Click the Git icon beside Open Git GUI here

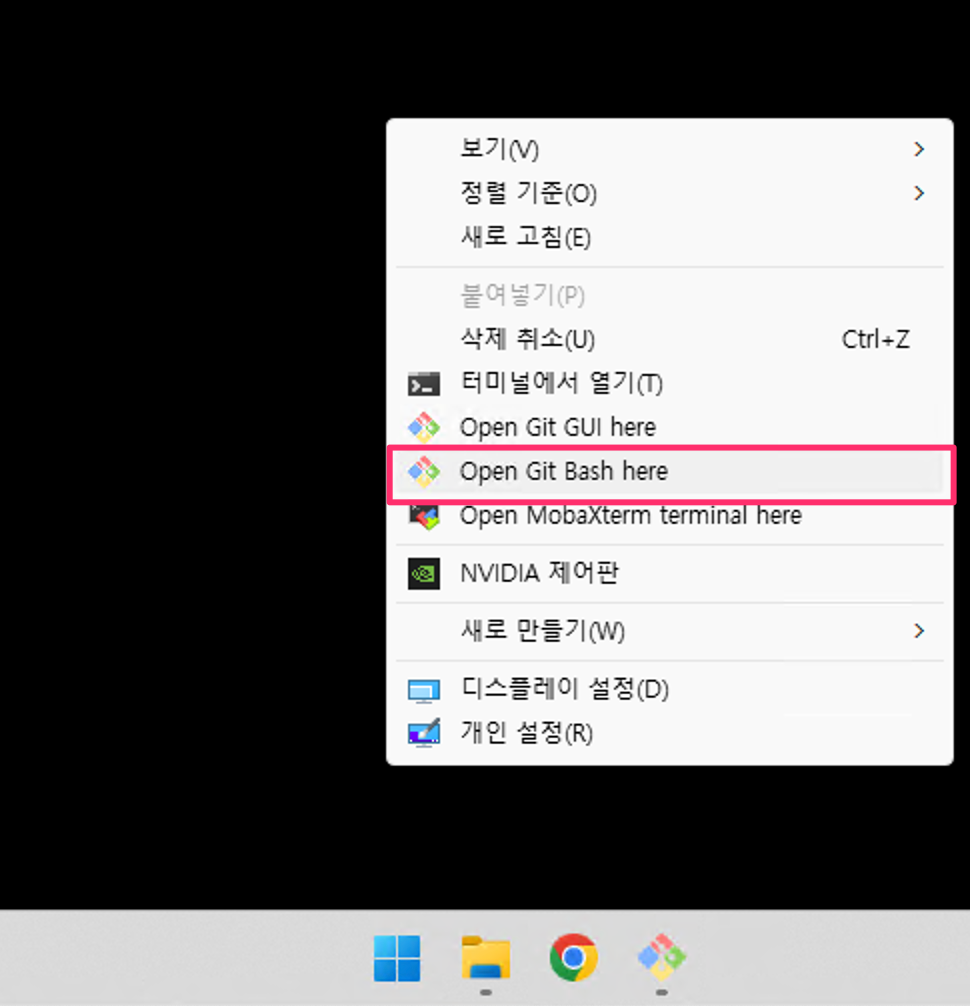coord(423,427)
